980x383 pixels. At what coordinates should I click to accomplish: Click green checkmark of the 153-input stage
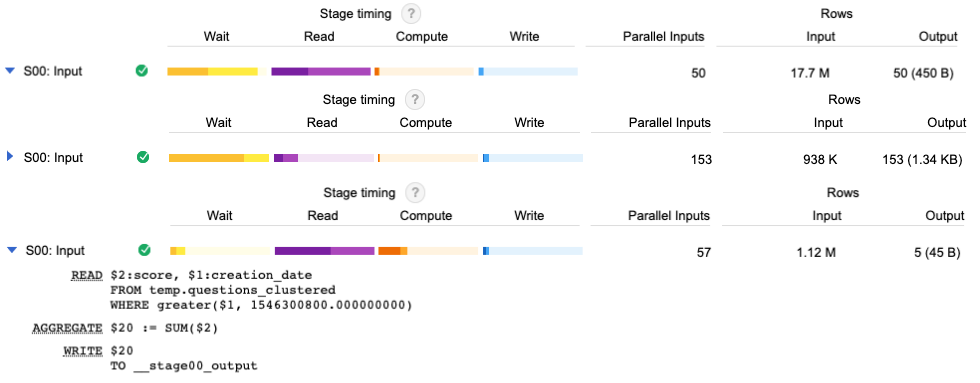(143, 157)
